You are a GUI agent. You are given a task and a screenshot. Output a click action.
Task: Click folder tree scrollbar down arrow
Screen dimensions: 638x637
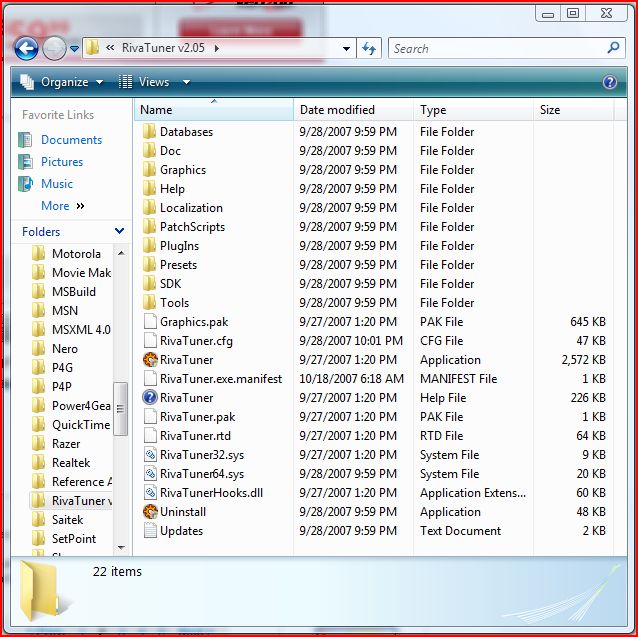(121, 548)
